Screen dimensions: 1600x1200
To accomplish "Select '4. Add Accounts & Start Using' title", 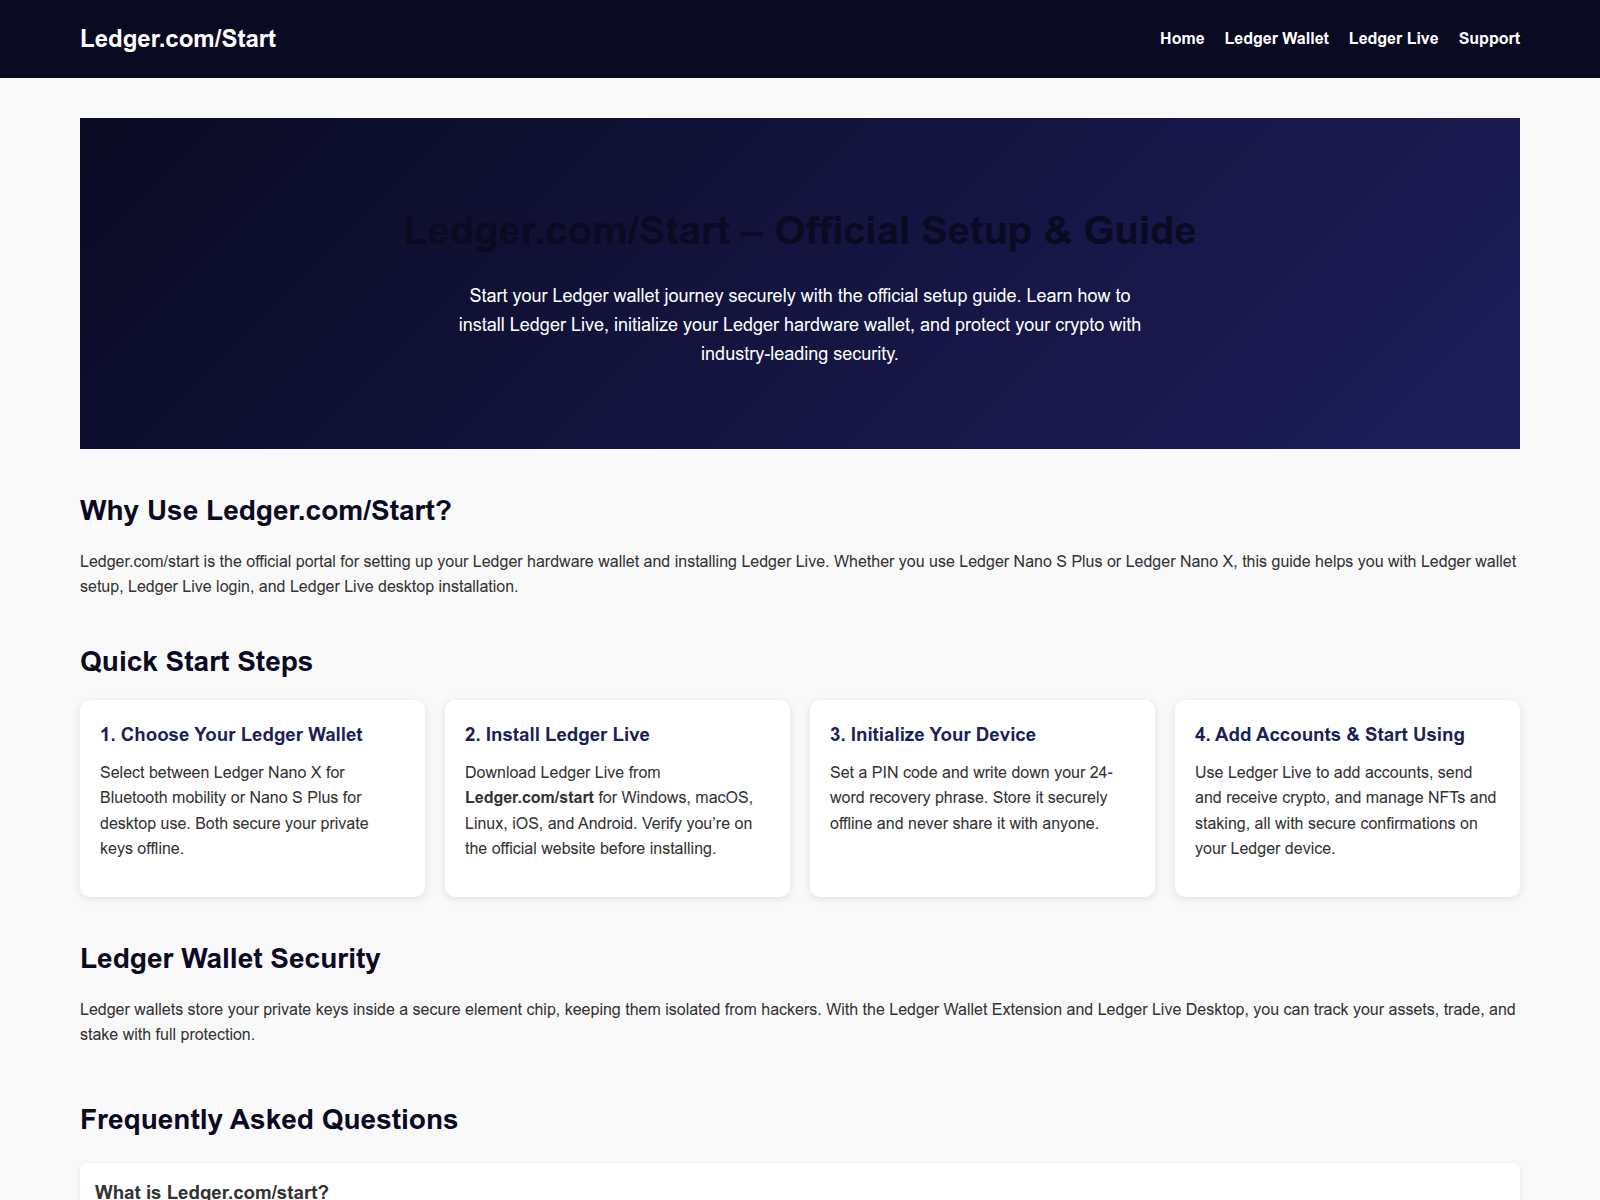I will 1330,735.
